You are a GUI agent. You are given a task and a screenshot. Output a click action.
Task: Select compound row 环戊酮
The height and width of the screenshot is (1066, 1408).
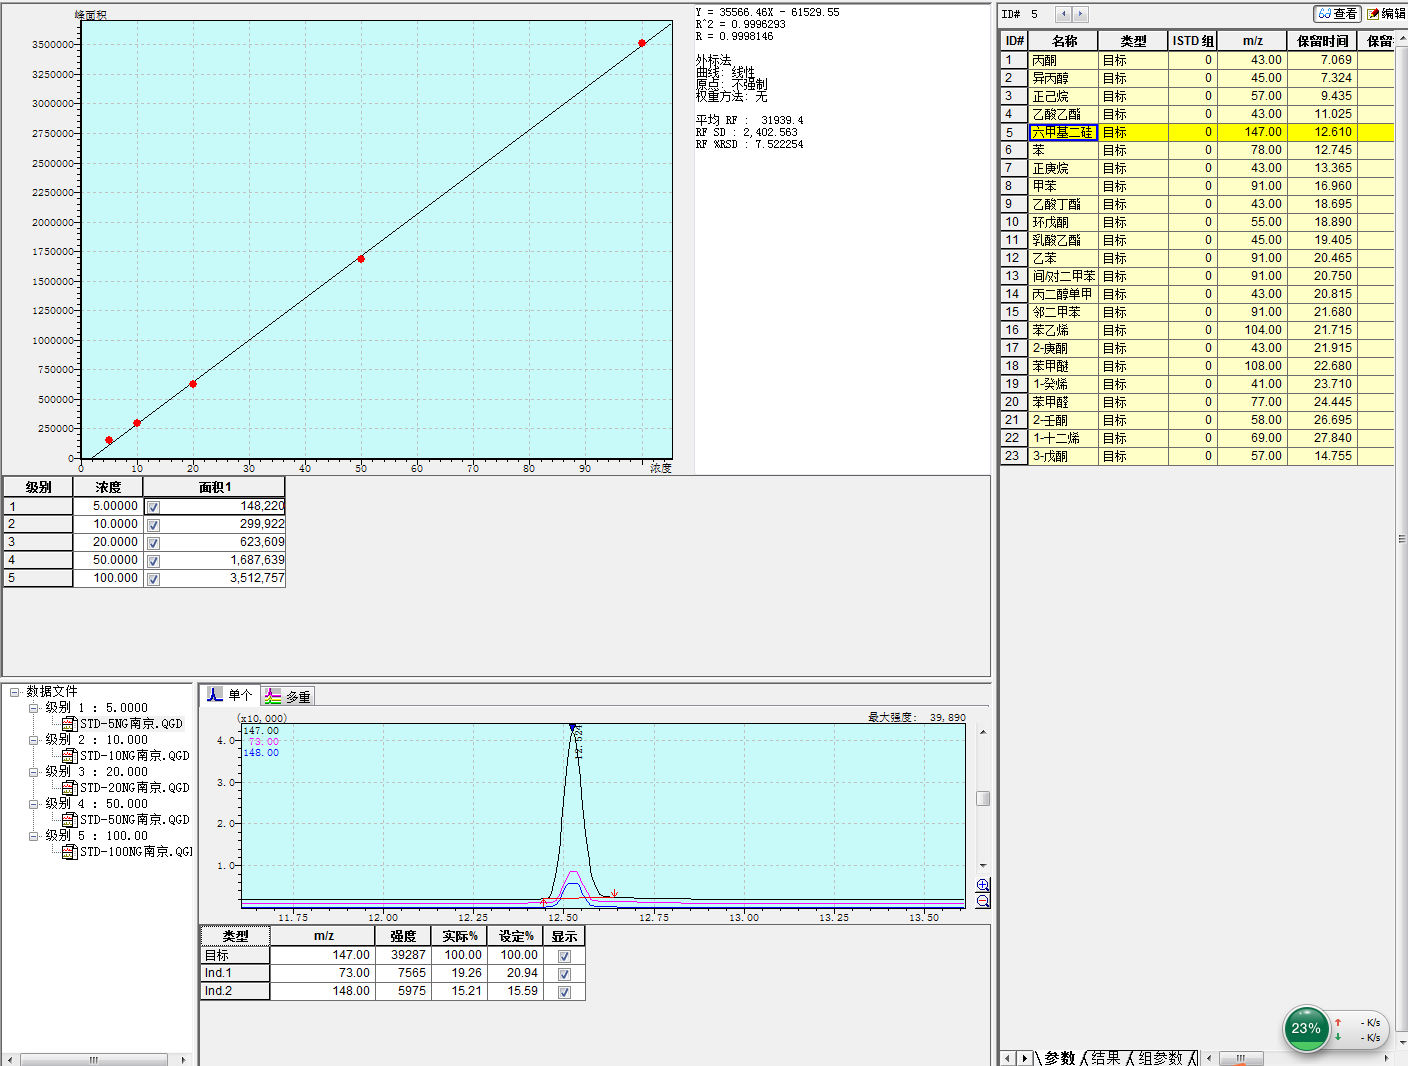pyautogui.click(x=1197, y=222)
